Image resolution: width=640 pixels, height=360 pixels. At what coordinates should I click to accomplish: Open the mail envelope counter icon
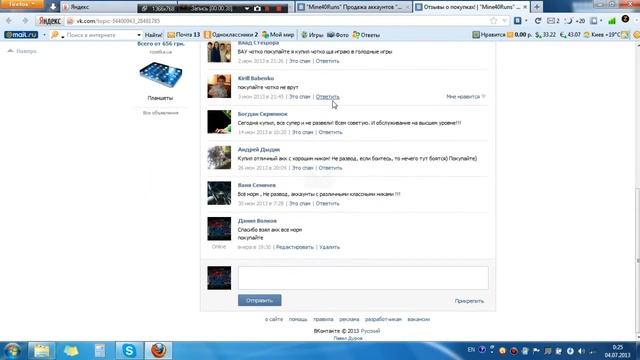point(553,21)
